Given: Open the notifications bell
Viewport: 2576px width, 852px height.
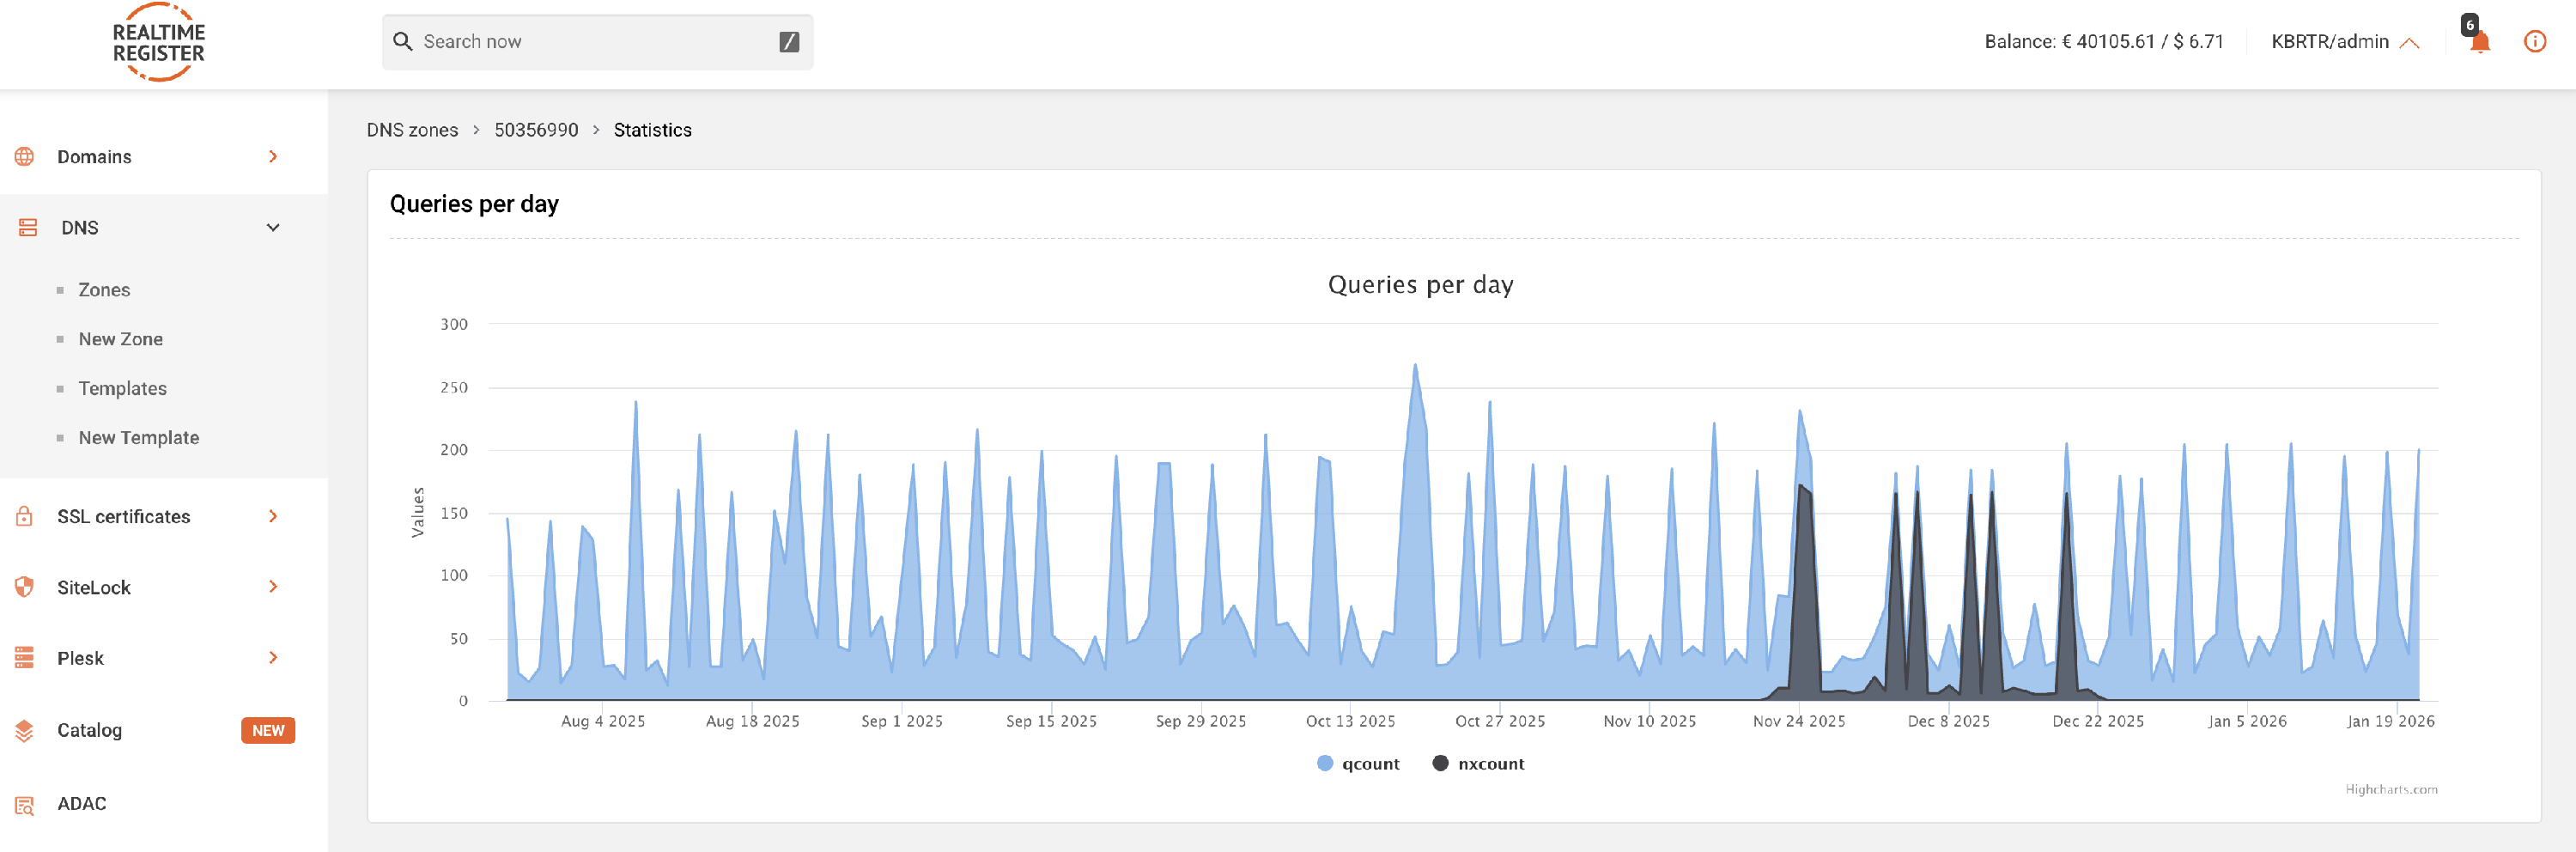Looking at the screenshot, I should pos(2480,42).
